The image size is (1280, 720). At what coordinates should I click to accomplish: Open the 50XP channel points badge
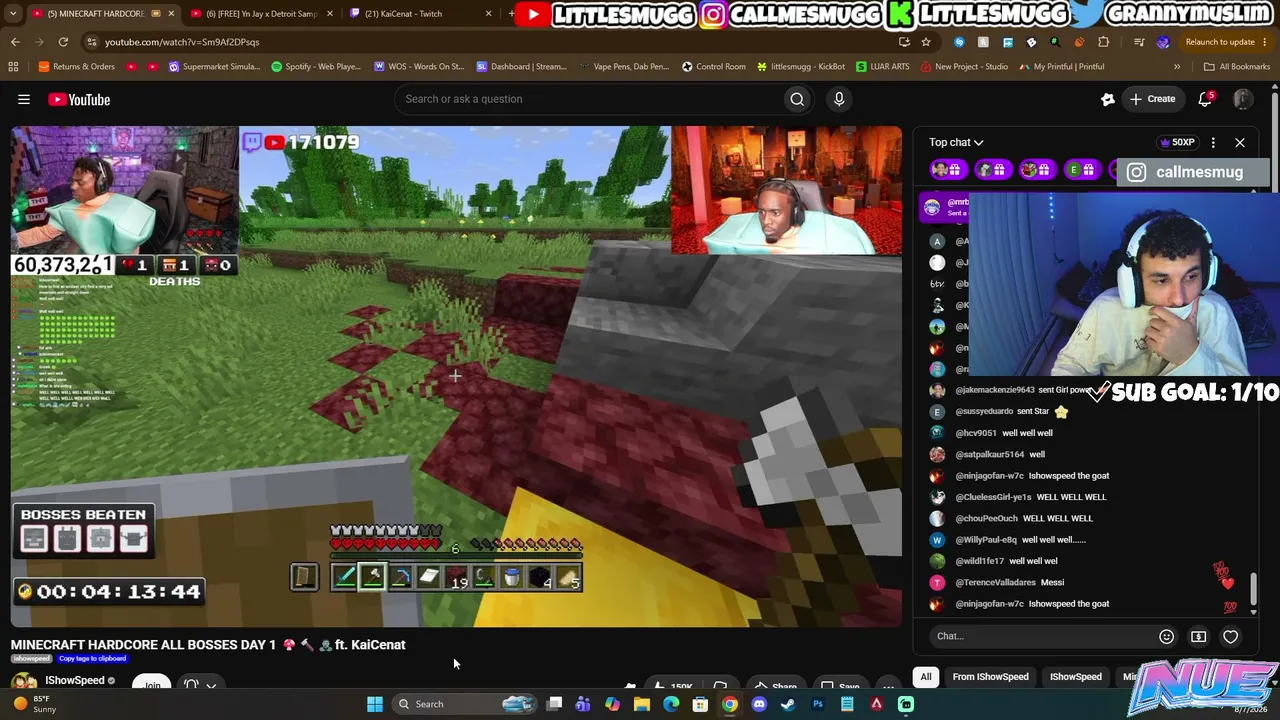(1177, 143)
